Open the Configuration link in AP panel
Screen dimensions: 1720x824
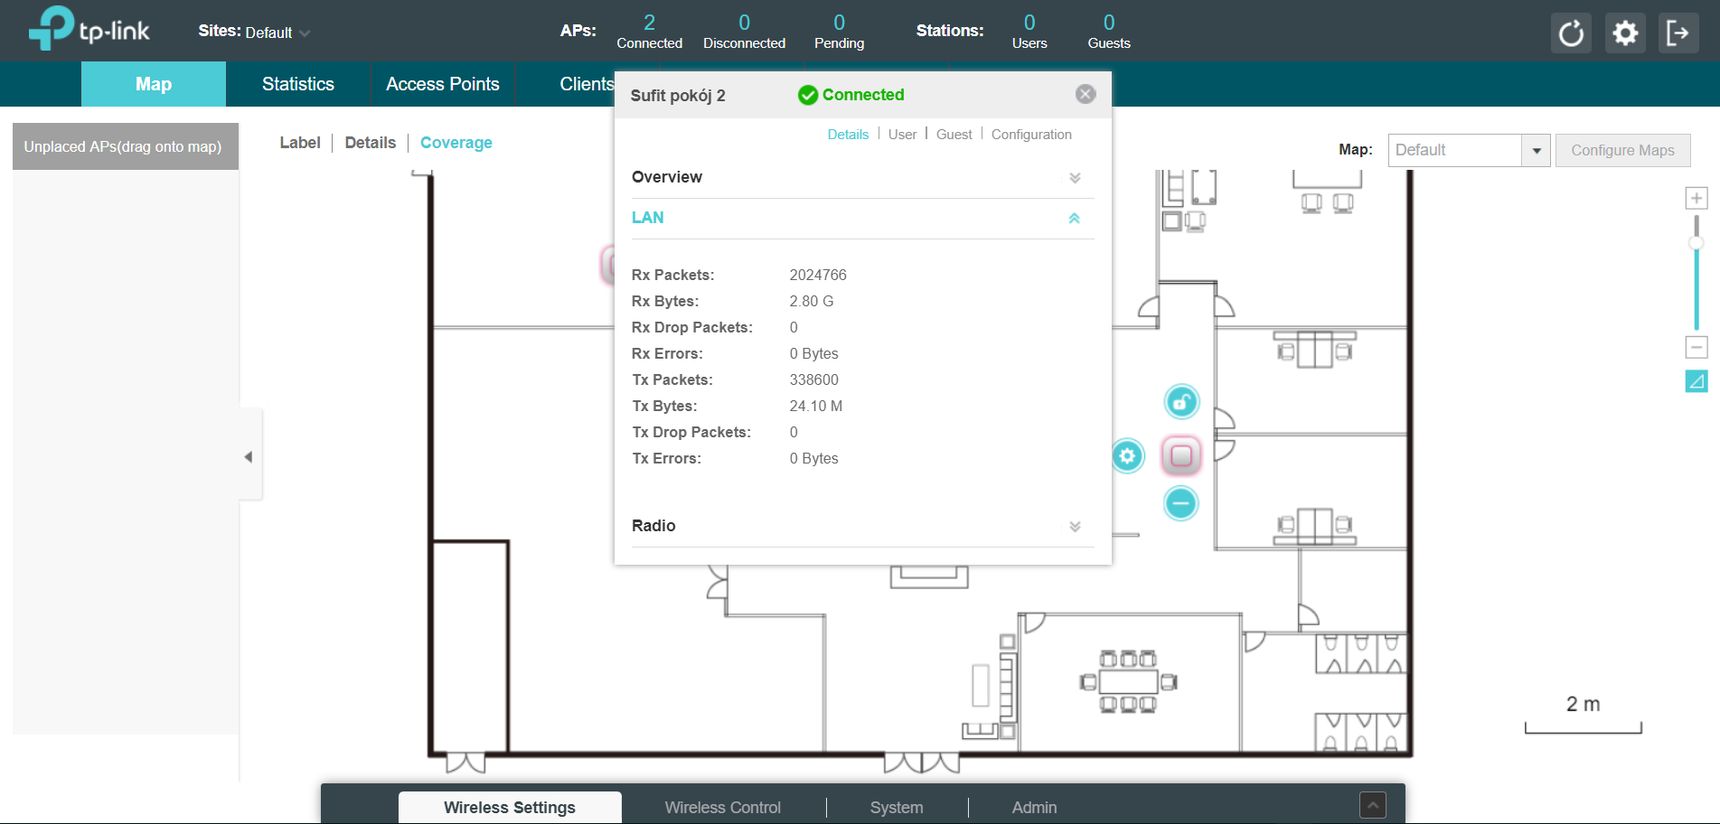pos(1031,134)
